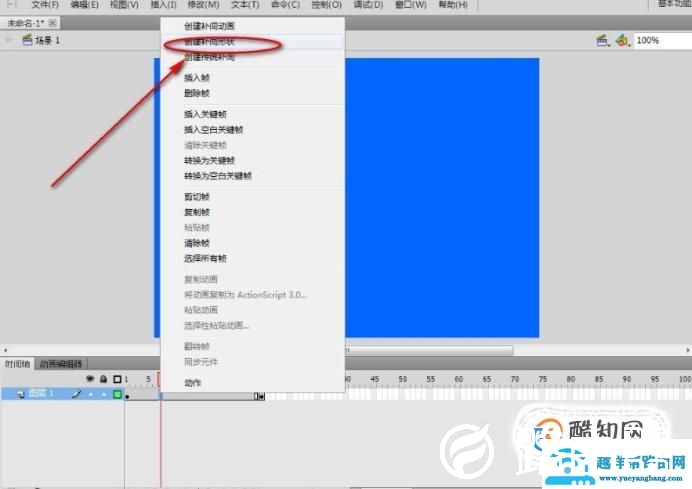Image resolution: width=692 pixels, height=489 pixels.
Task: Open the 控制(O) menu
Action: pos(327,5)
